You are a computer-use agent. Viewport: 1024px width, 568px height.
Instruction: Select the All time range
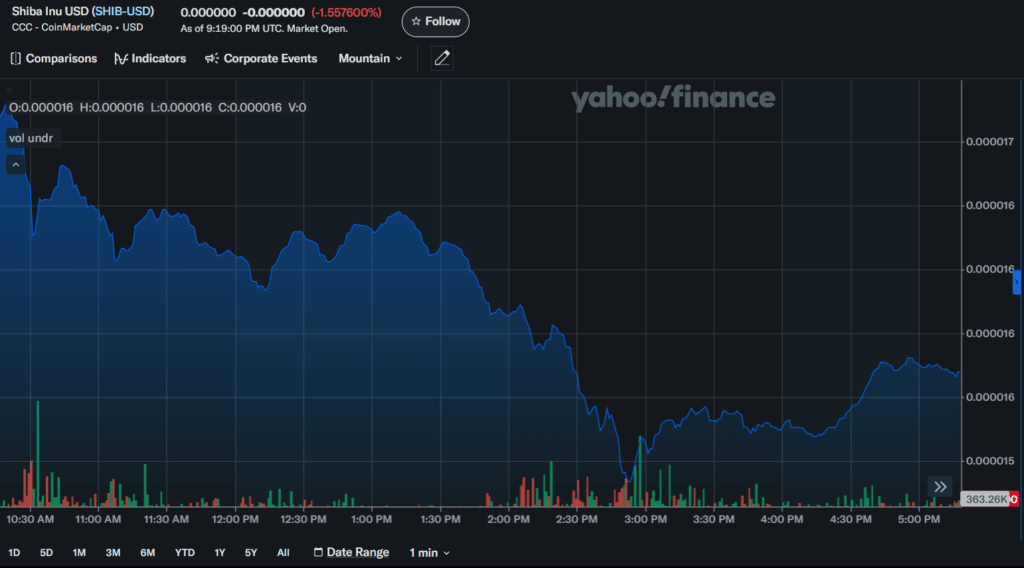point(283,552)
